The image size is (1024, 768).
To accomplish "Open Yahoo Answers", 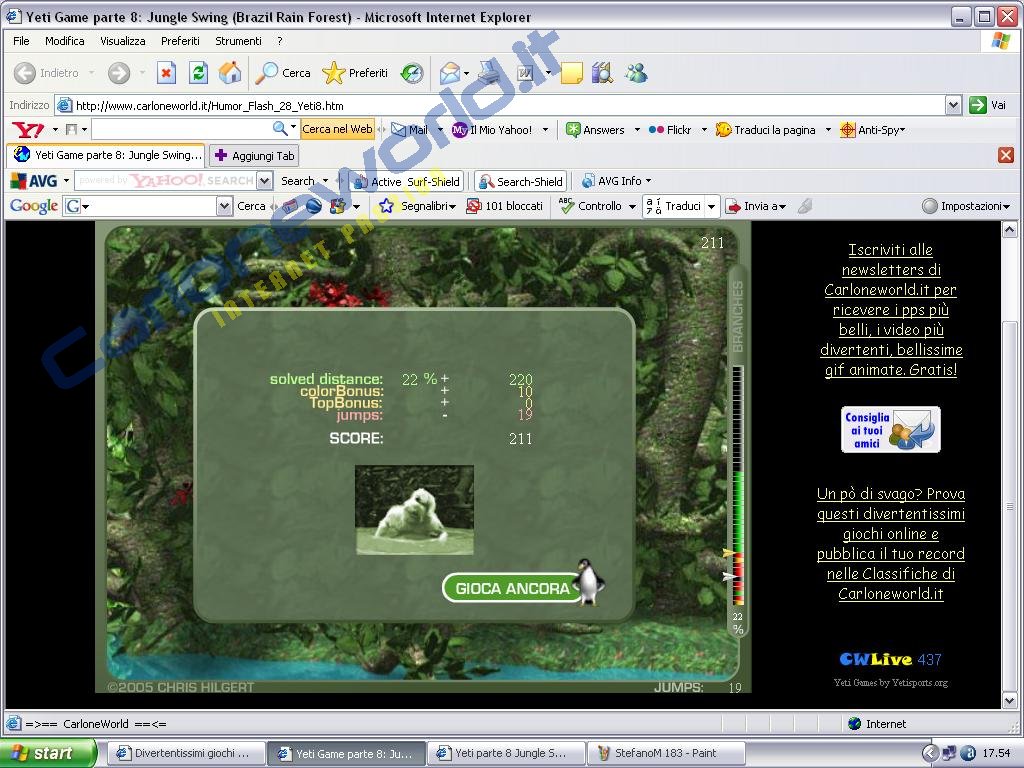I will [x=595, y=130].
